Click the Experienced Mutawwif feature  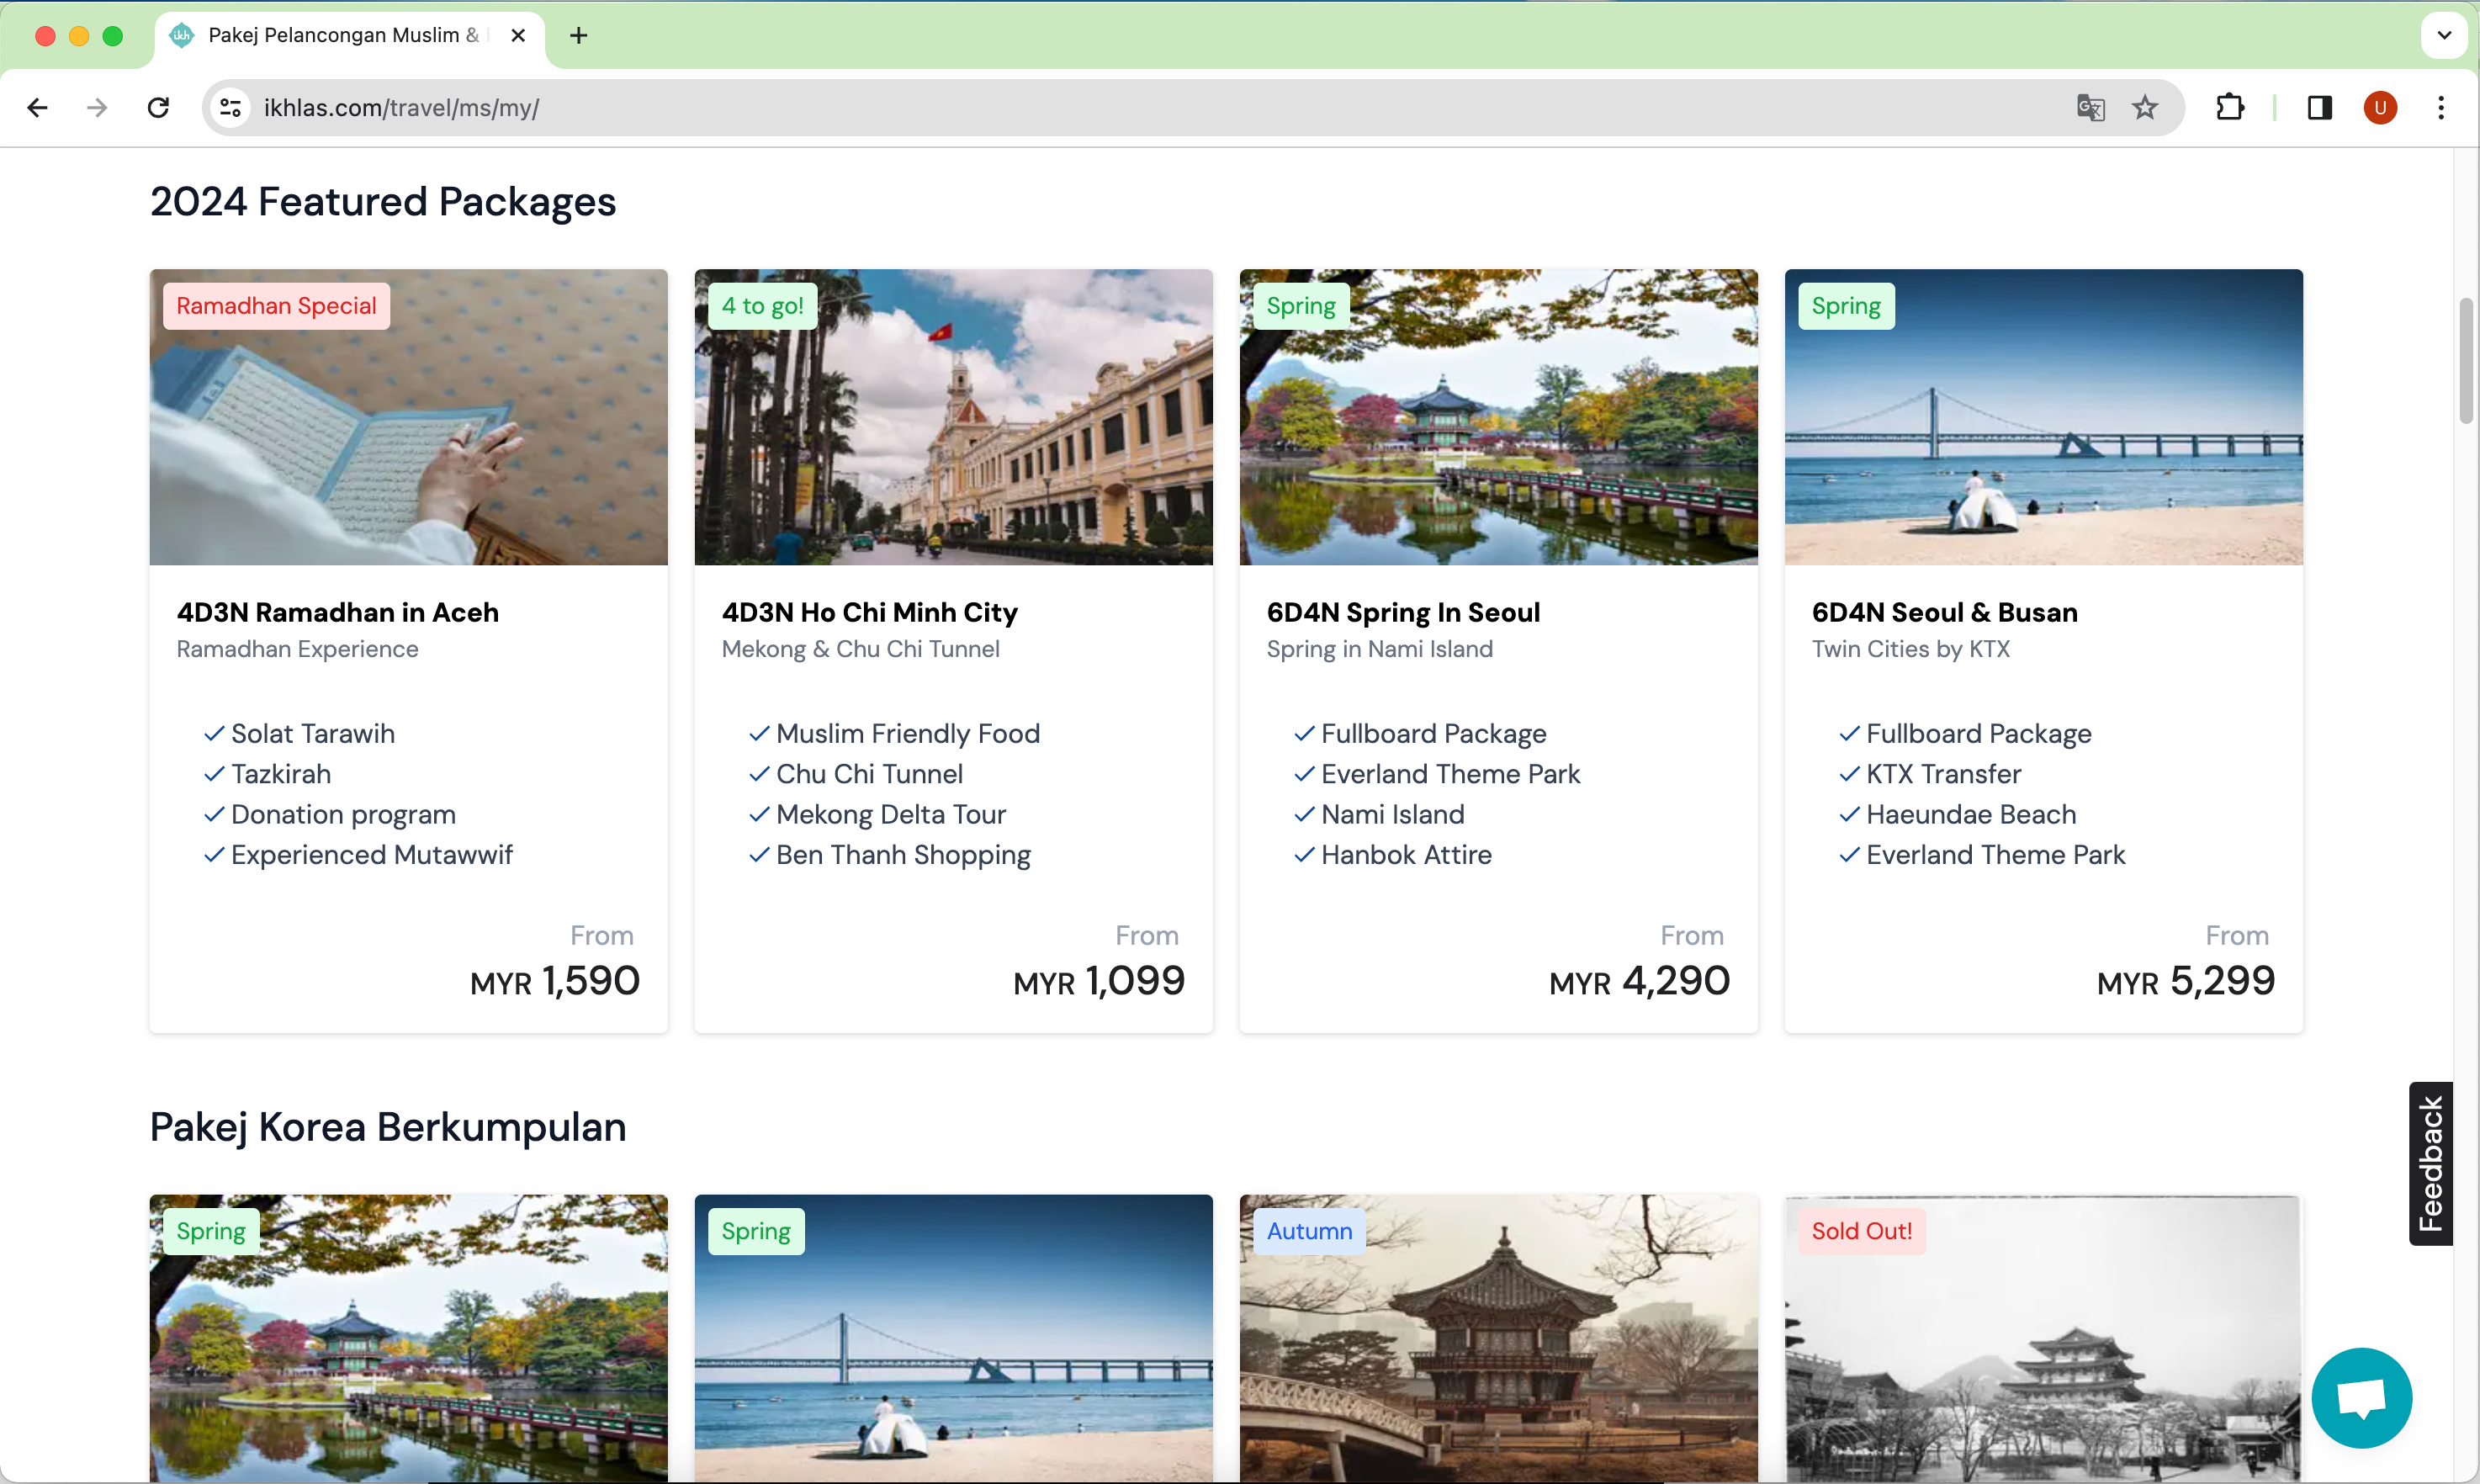371,855
